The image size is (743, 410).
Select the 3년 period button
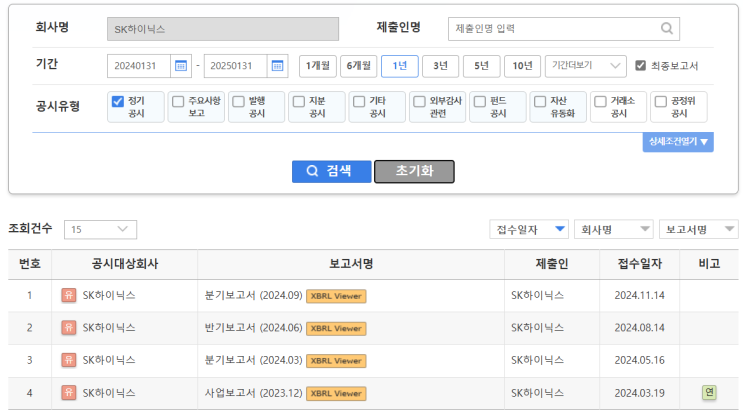(440, 66)
